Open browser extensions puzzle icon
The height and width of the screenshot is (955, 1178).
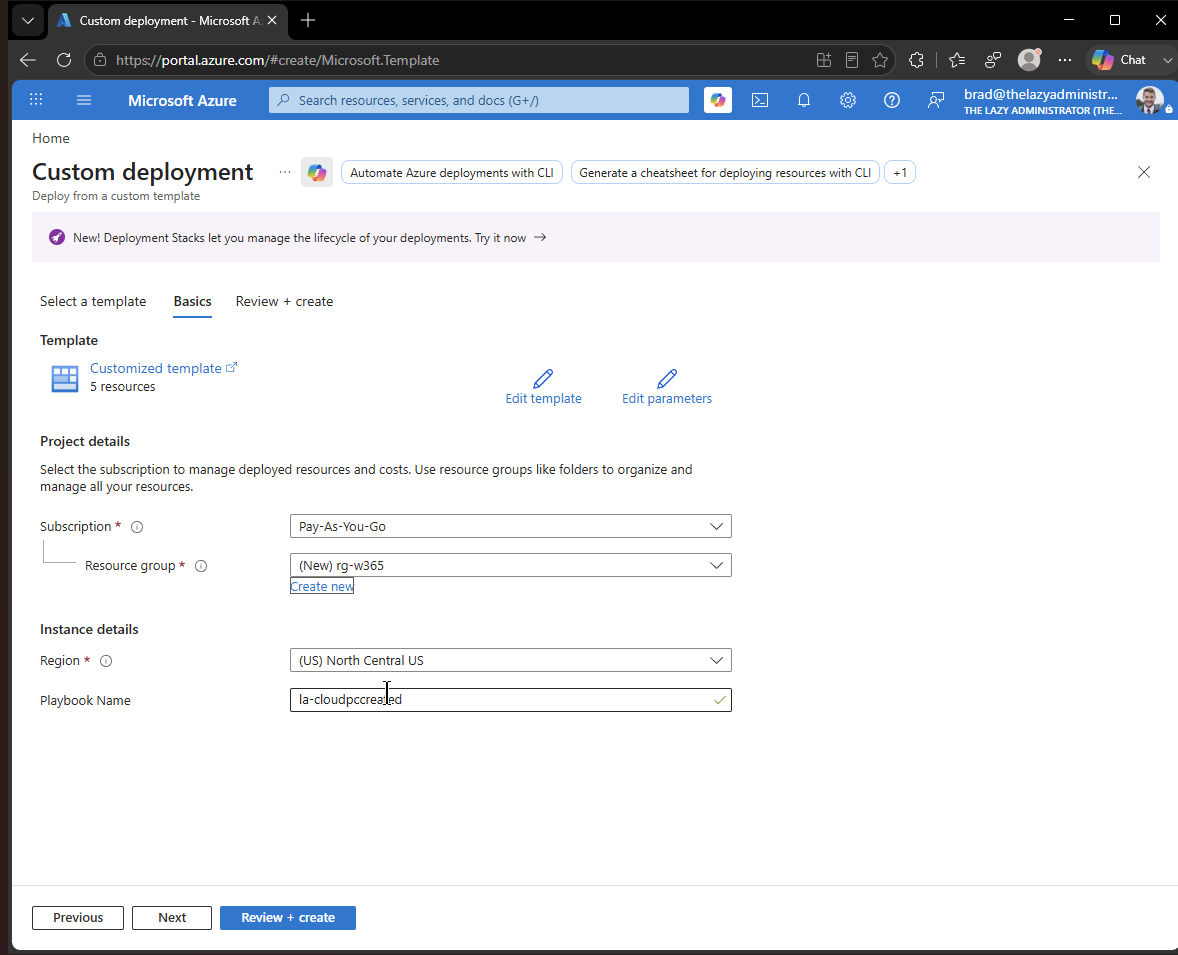(916, 60)
